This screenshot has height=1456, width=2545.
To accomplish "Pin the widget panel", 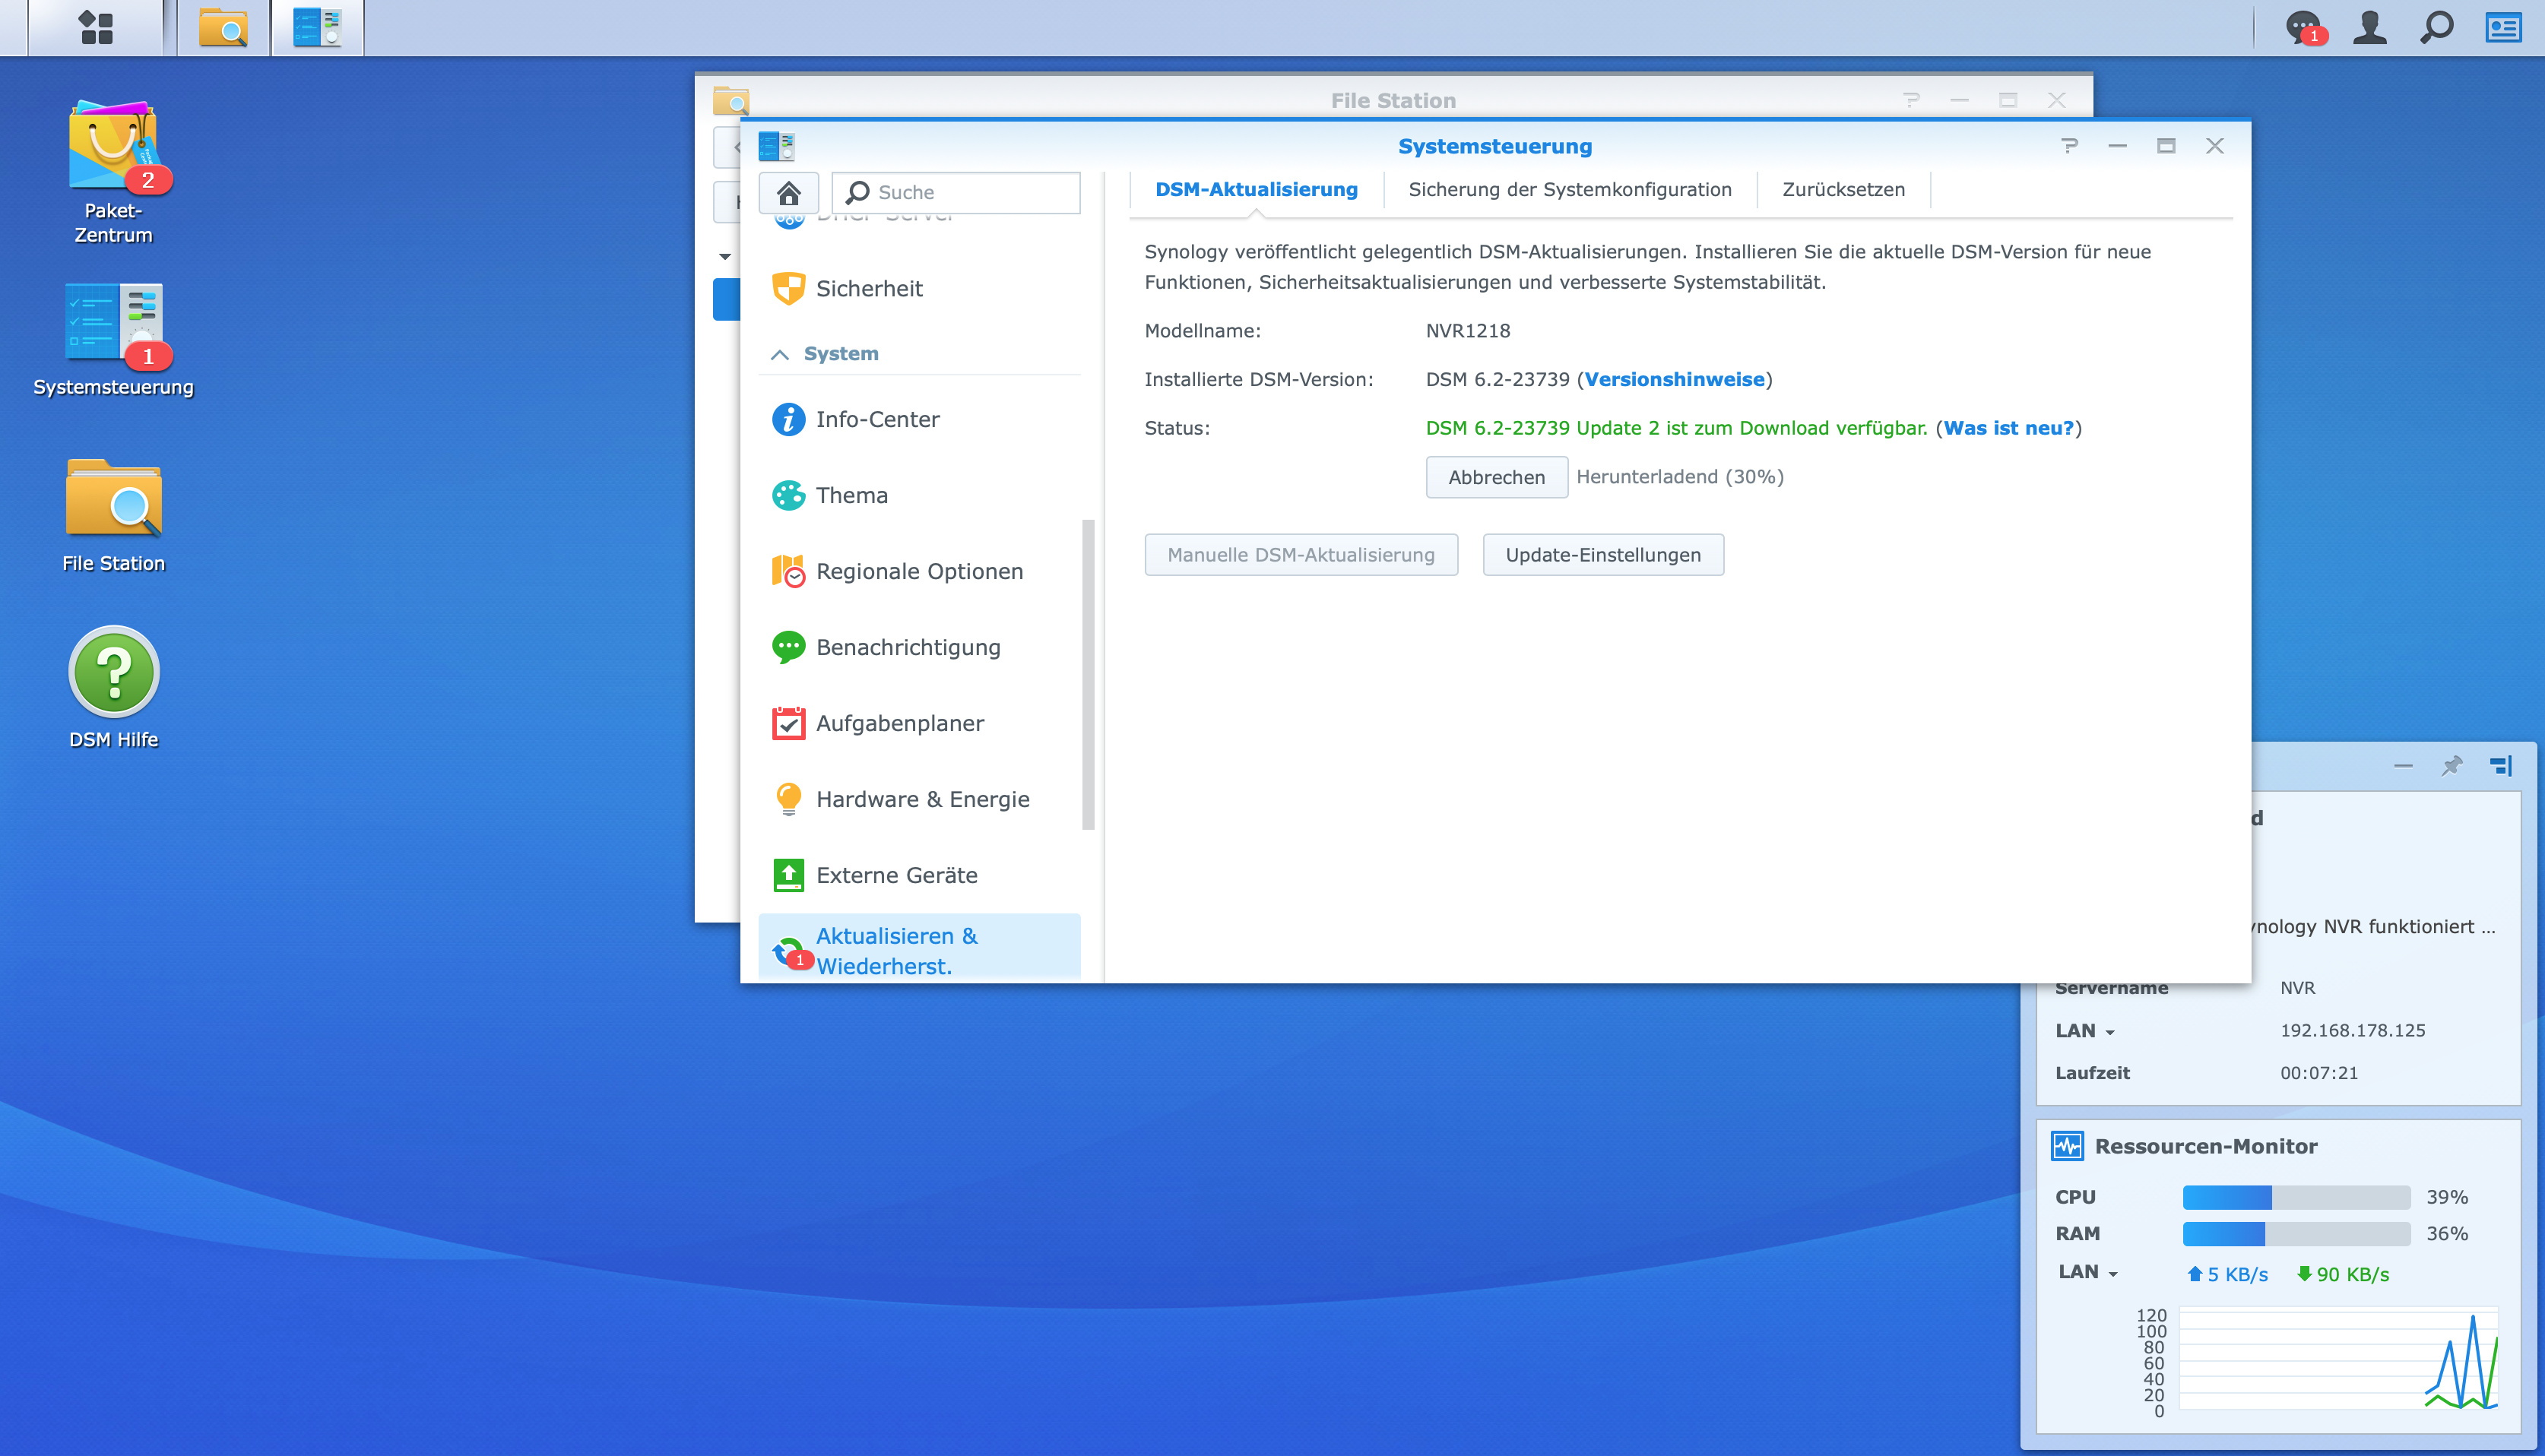I will point(2451,766).
